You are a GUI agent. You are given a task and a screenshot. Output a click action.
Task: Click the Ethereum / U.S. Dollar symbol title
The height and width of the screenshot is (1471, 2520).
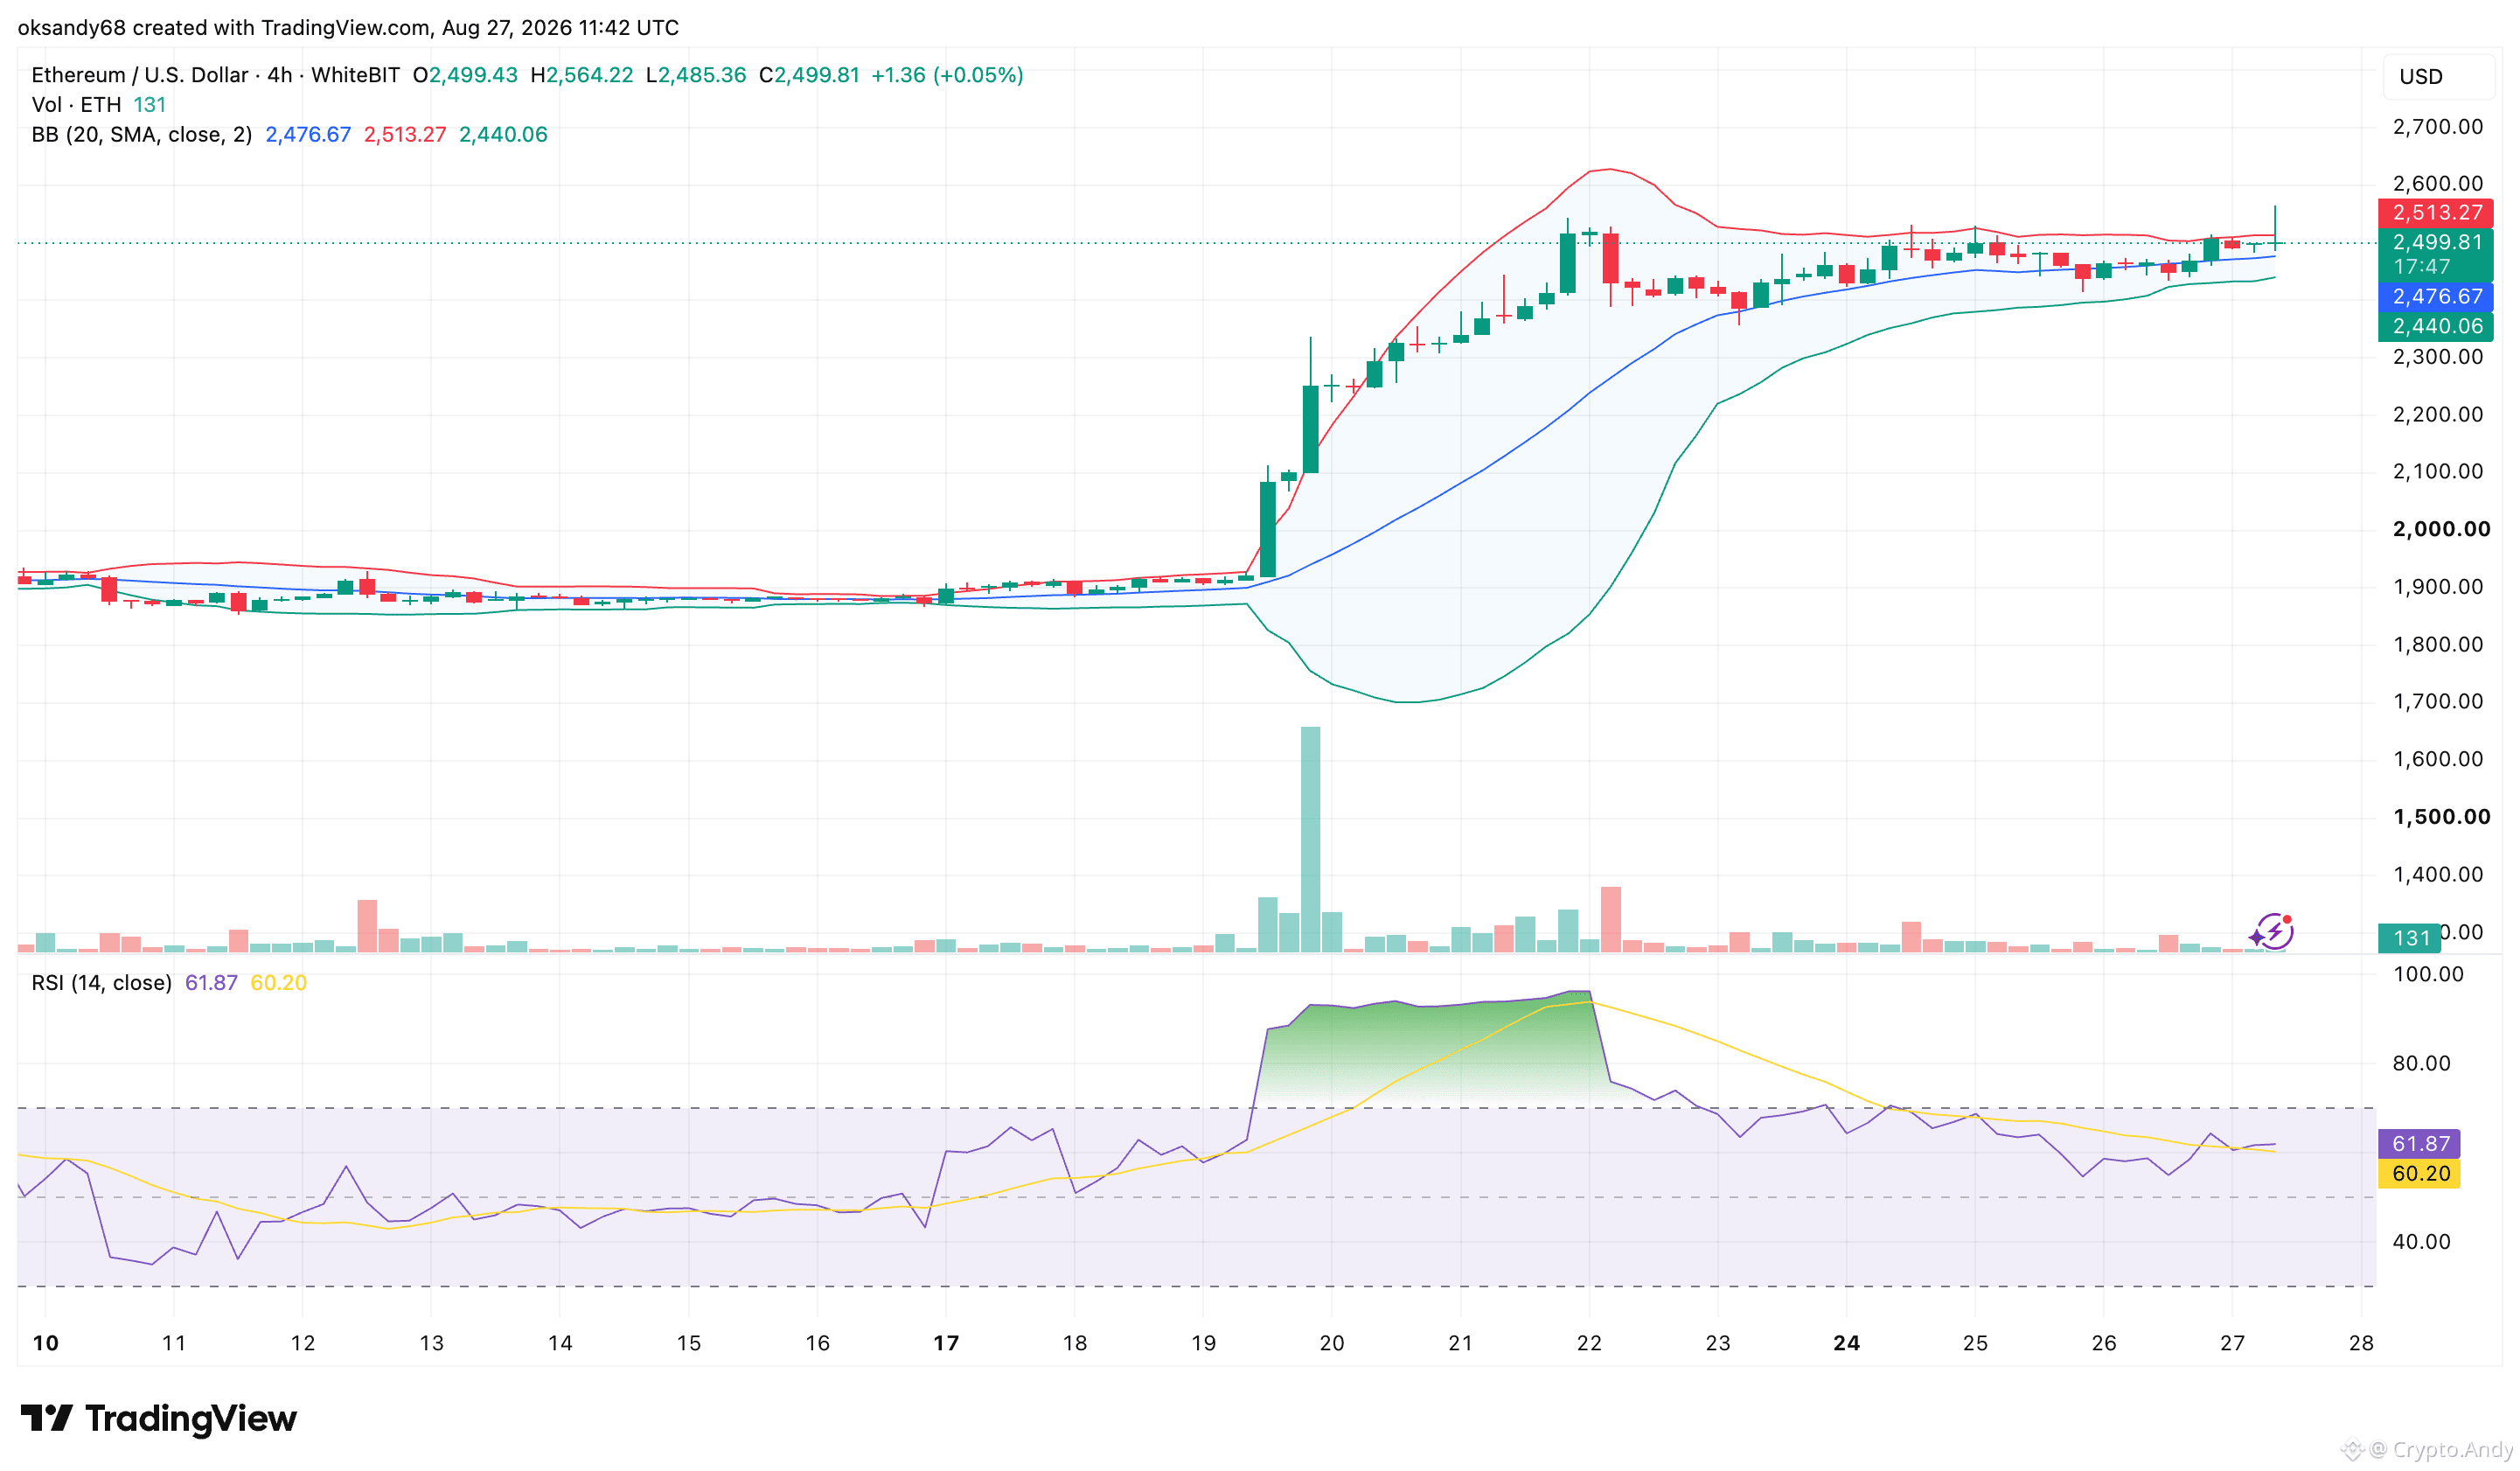coord(140,75)
